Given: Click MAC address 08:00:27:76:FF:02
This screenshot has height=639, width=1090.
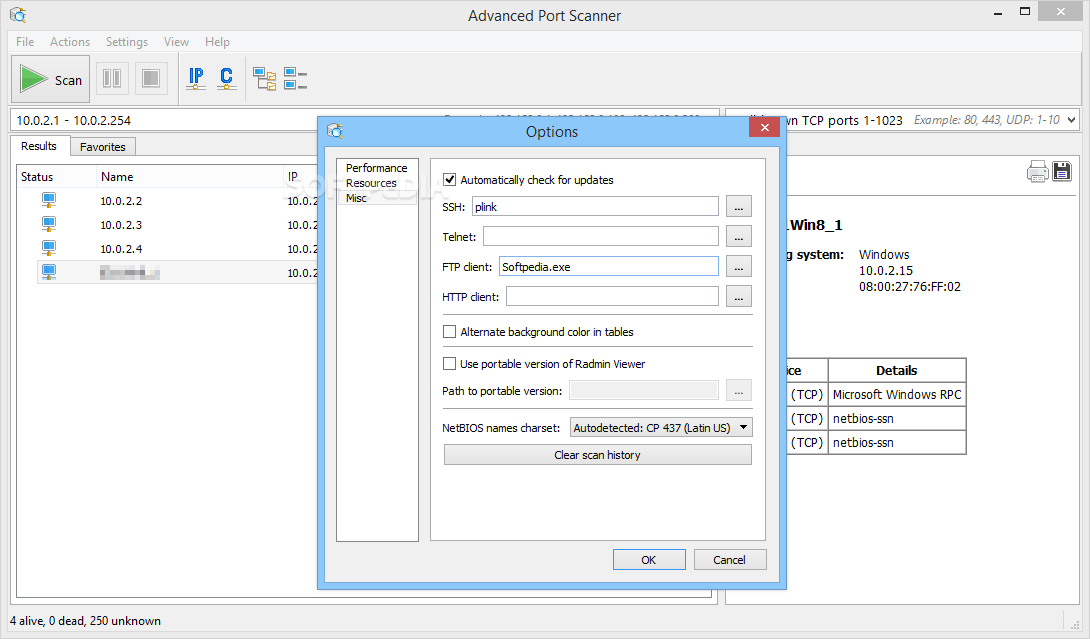Looking at the screenshot, I should pos(909,286).
